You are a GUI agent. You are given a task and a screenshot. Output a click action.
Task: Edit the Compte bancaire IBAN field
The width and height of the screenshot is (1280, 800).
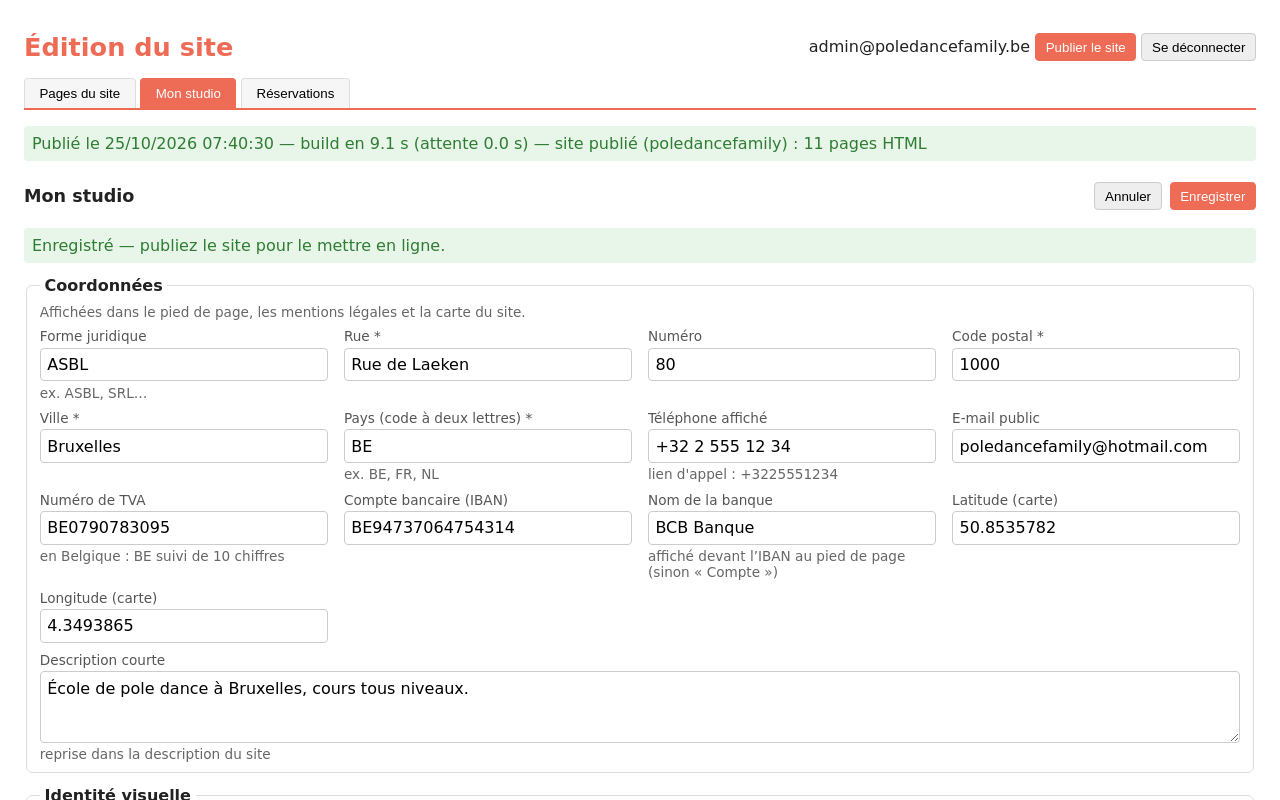click(488, 528)
